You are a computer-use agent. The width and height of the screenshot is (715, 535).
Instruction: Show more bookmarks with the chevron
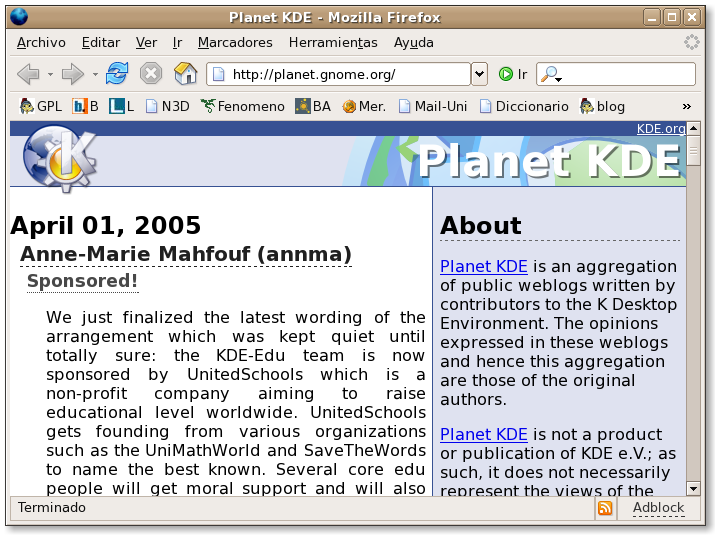click(687, 106)
